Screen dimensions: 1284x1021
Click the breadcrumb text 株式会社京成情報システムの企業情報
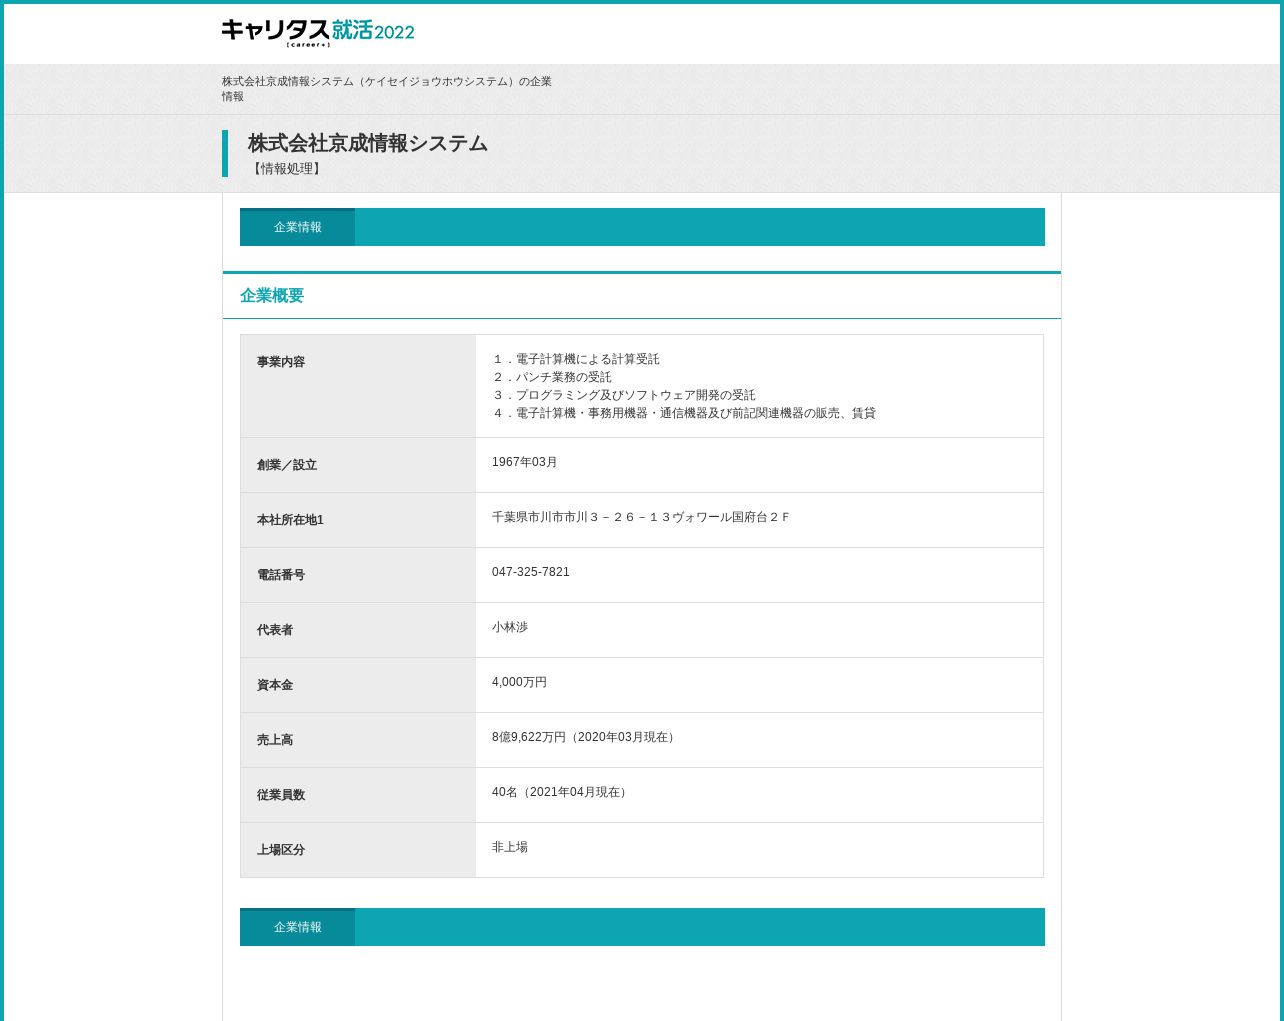point(387,89)
